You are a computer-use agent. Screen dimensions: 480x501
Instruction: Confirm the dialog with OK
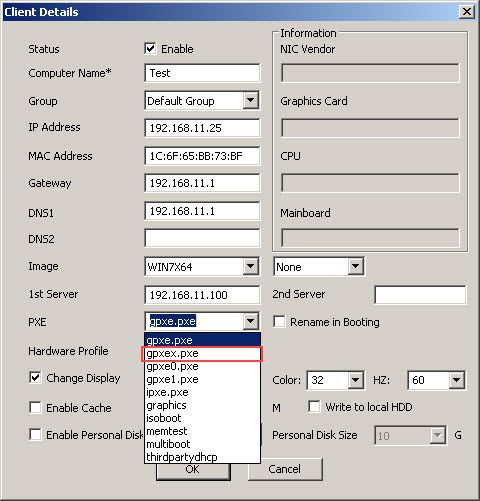click(x=193, y=472)
